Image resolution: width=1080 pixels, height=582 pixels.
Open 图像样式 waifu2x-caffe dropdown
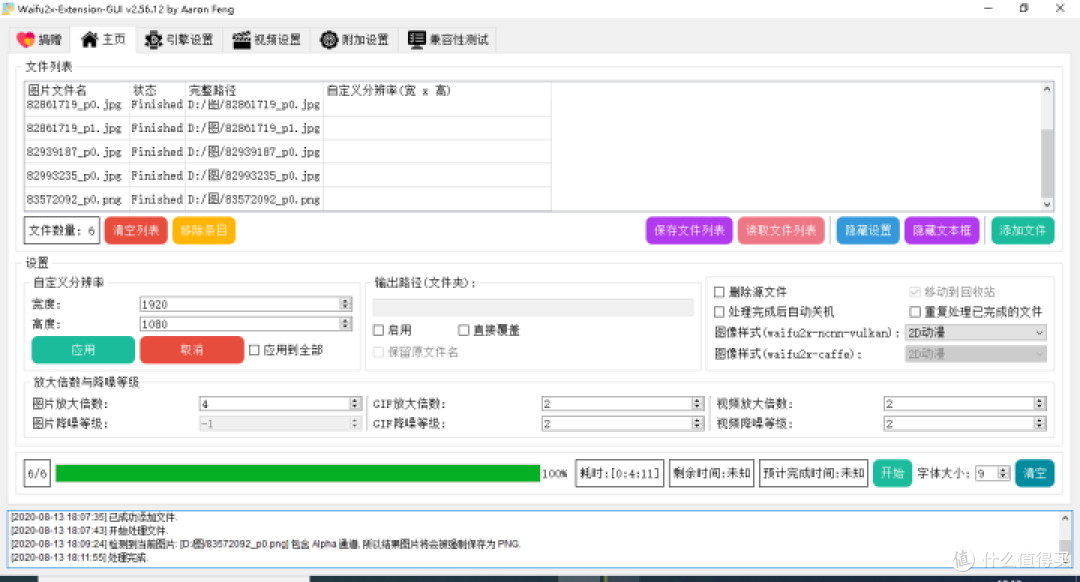point(975,354)
